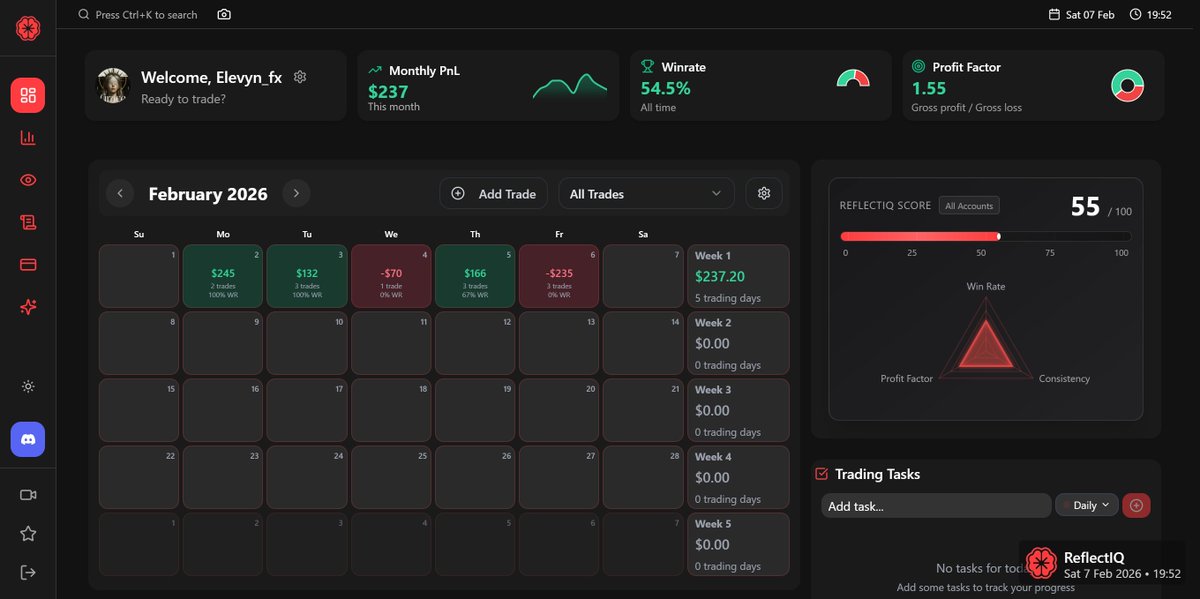
Task: Click the trophy icon beside Winrate
Action: (647, 67)
